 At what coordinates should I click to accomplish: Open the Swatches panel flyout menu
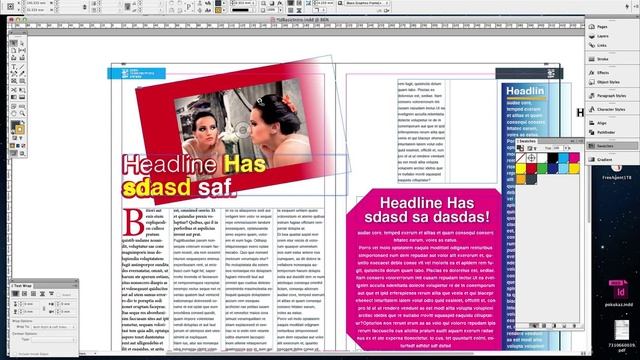tap(580, 141)
